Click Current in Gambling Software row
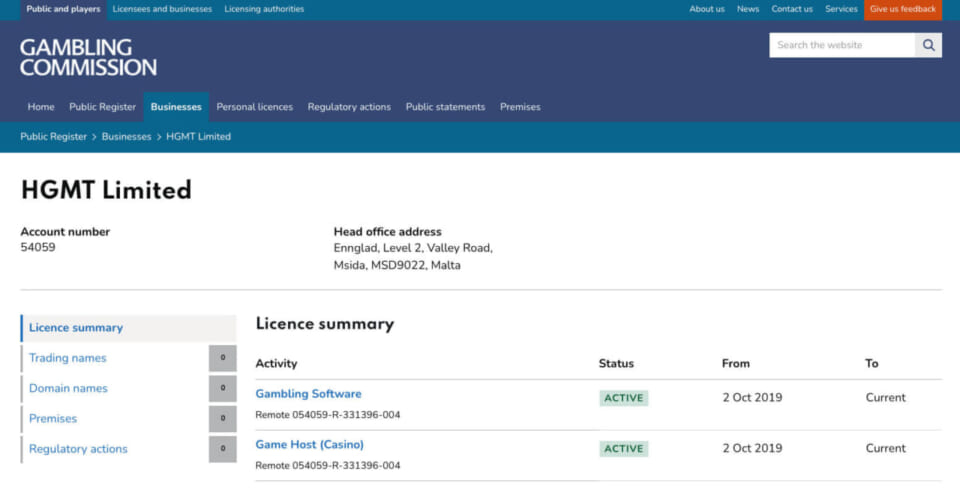The height and width of the screenshot is (496, 960). [885, 397]
